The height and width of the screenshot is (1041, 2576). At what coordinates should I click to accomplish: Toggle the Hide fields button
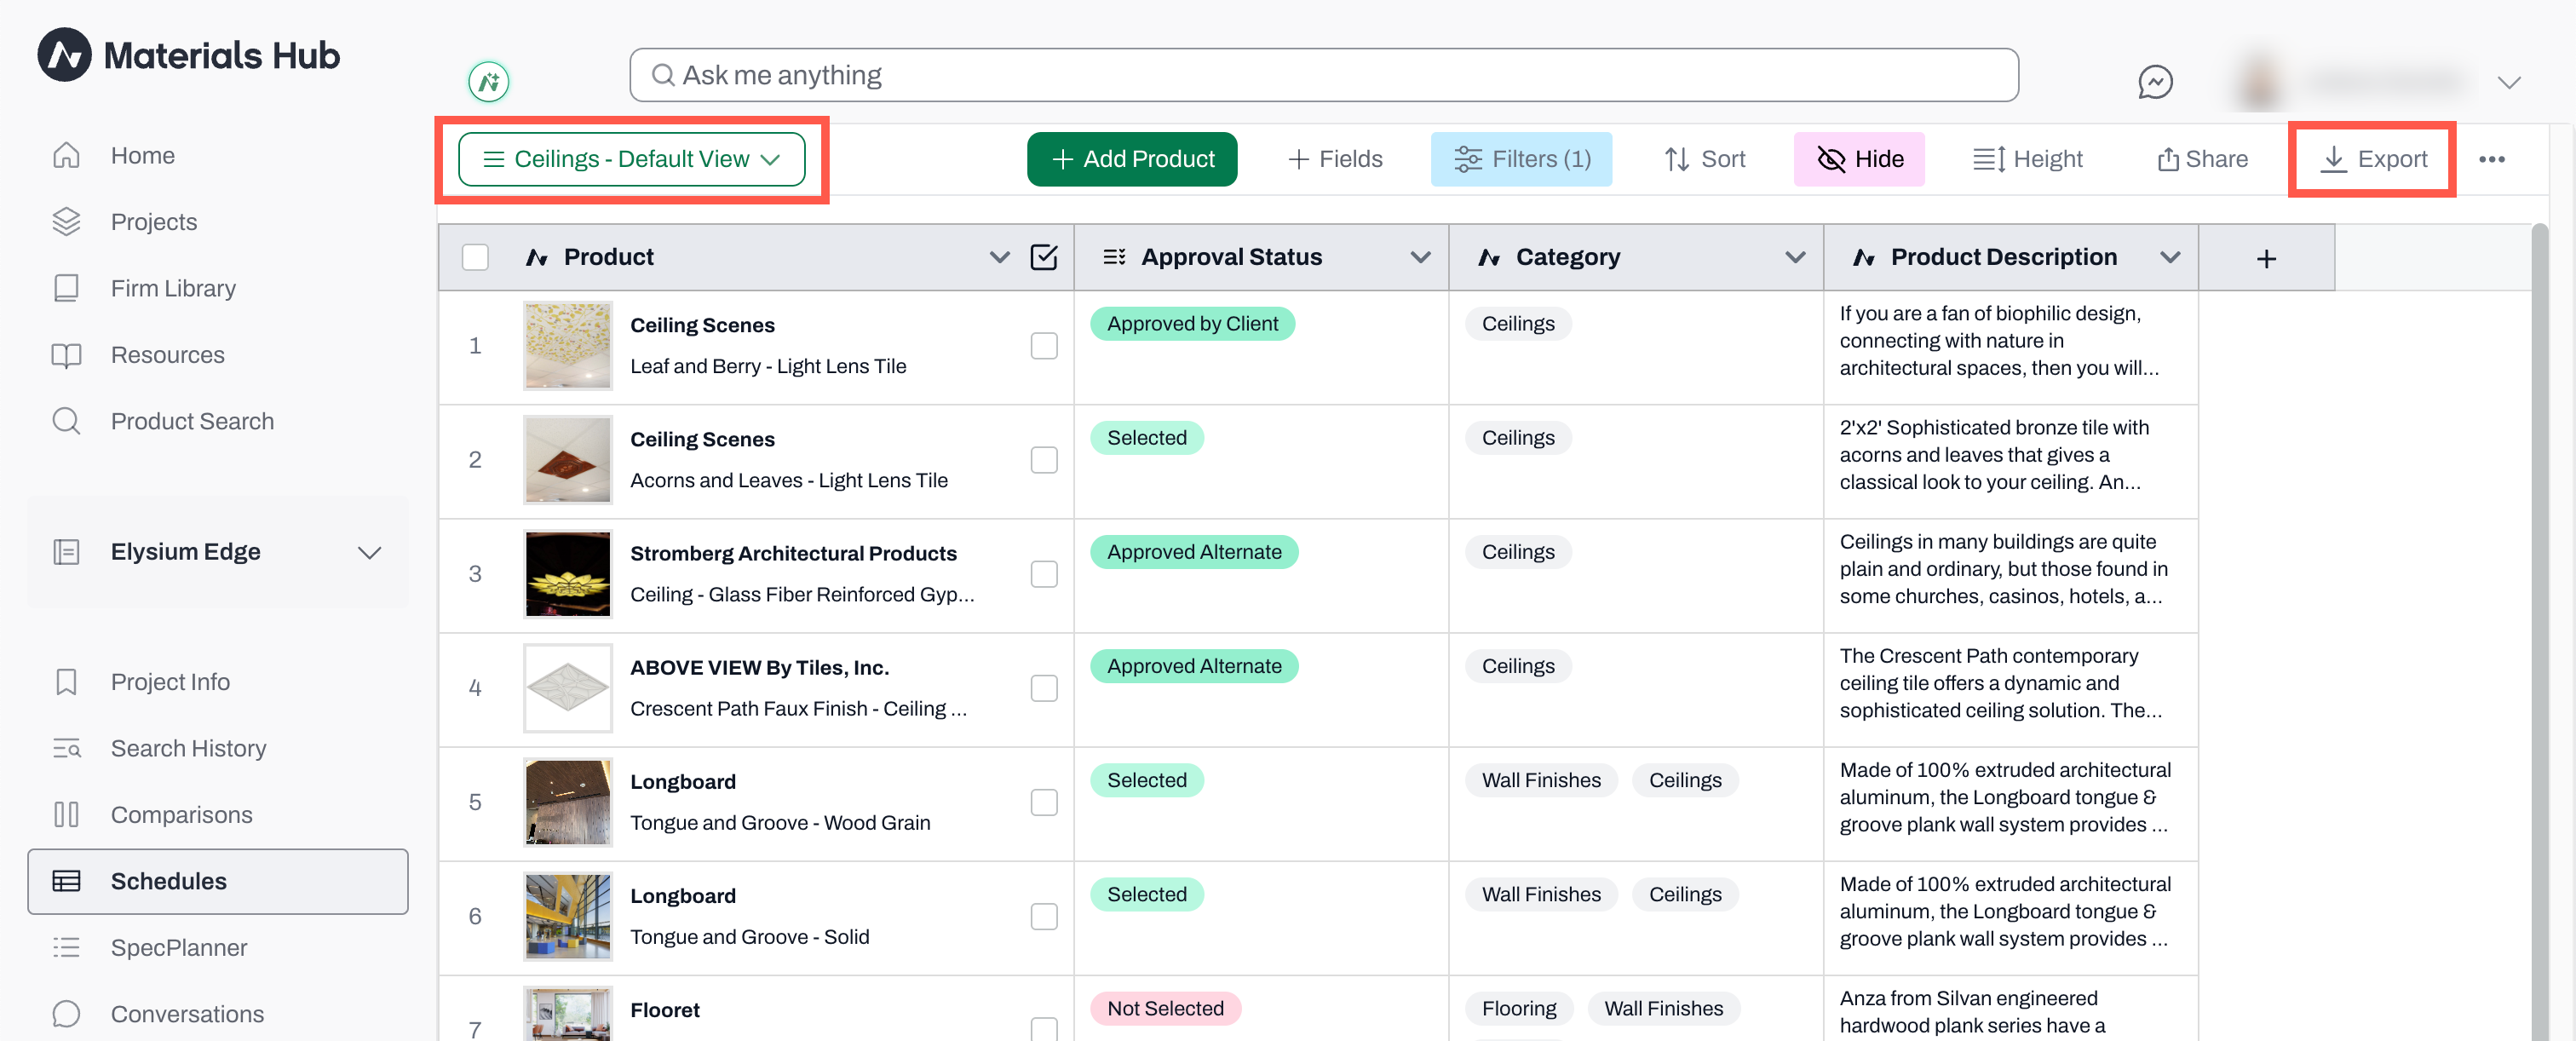coord(1859,159)
